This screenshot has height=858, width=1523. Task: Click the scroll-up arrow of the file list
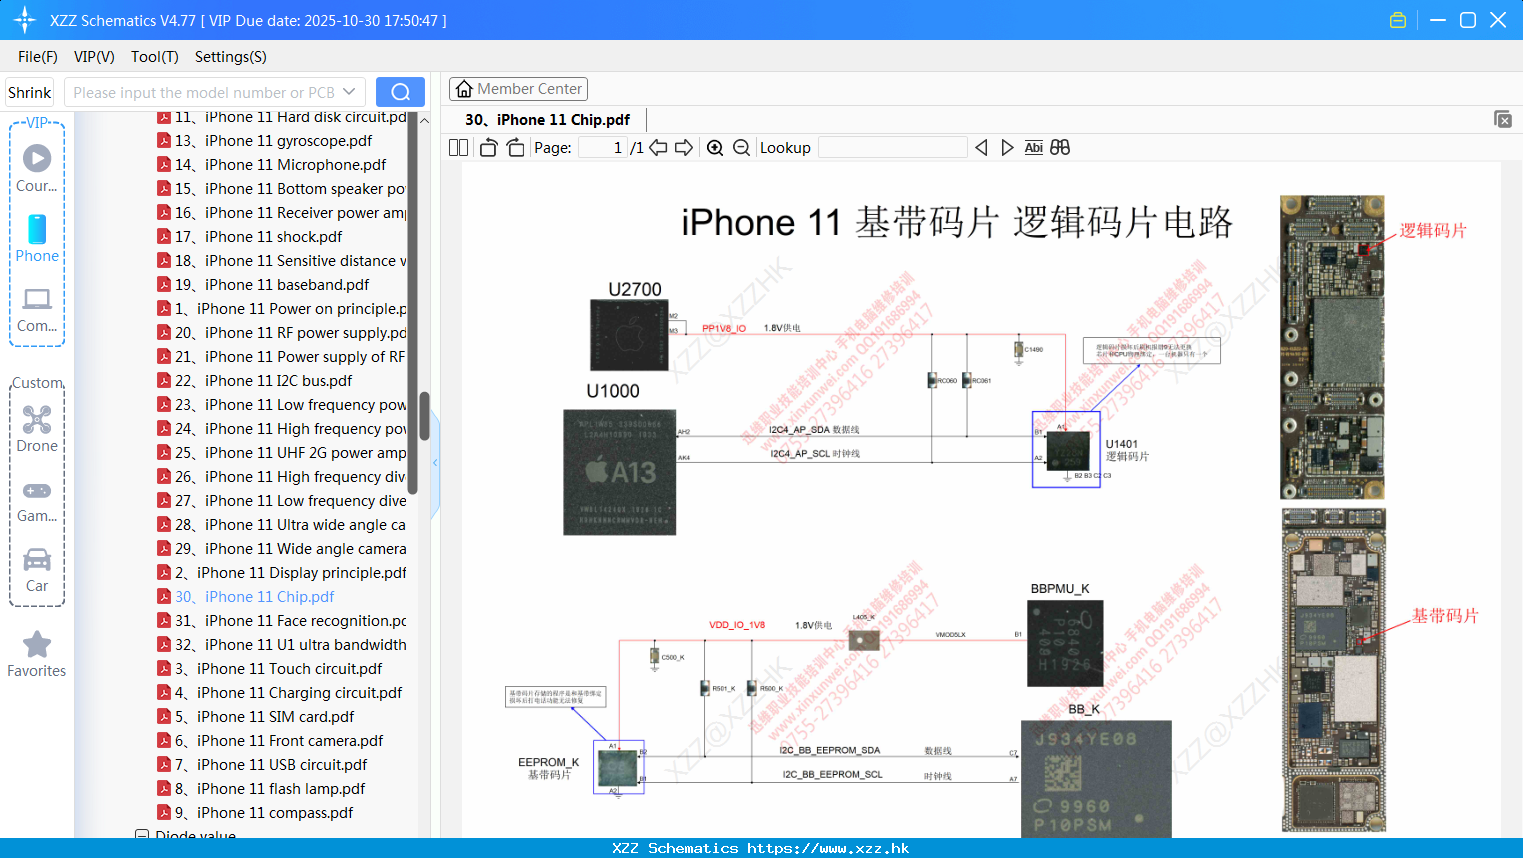click(424, 120)
